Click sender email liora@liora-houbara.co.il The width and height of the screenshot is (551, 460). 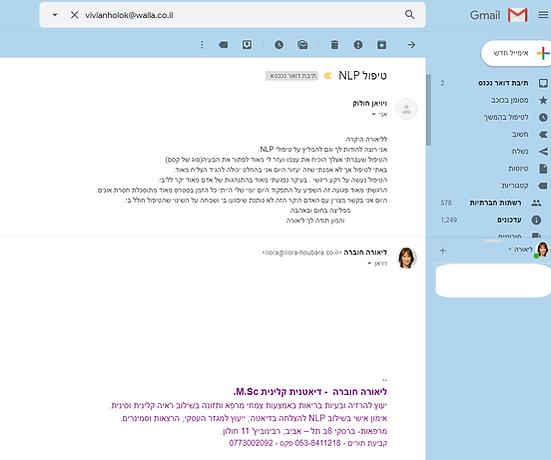[x=302, y=252]
